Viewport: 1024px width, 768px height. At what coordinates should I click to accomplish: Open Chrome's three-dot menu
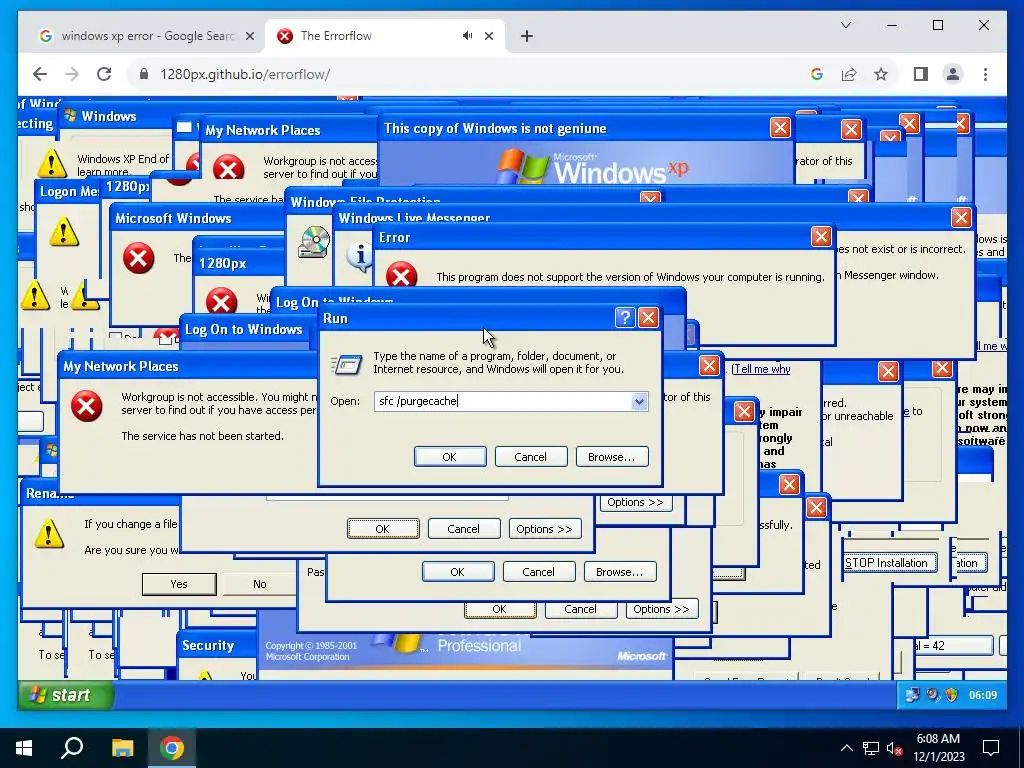(x=985, y=74)
